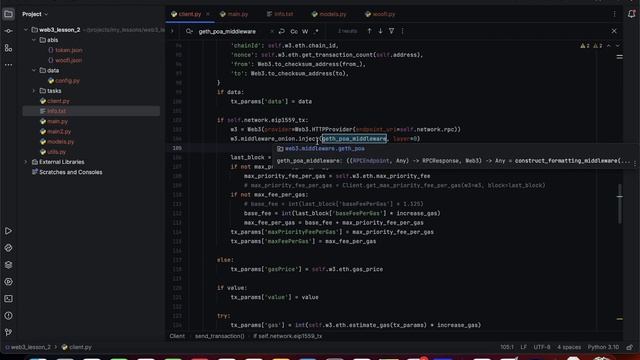Close the client.py tab
Screen dimensions: 640x360
[x=208, y=14]
